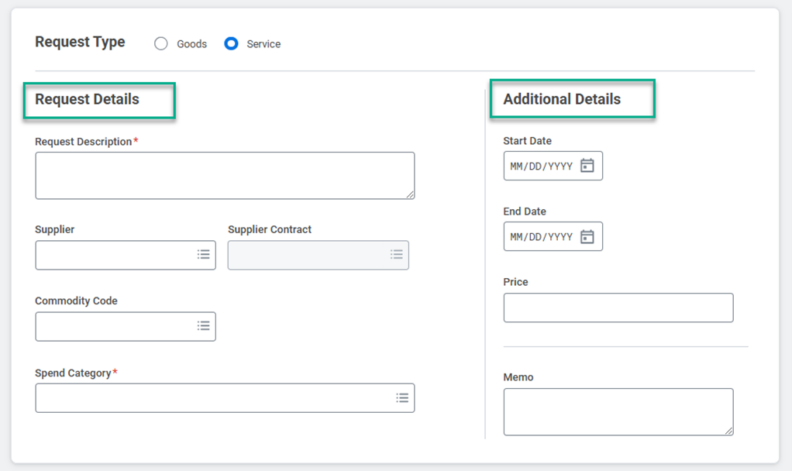Viewport: 792px width, 471px height.
Task: Click the Spend Category list icon
Action: [x=402, y=398]
